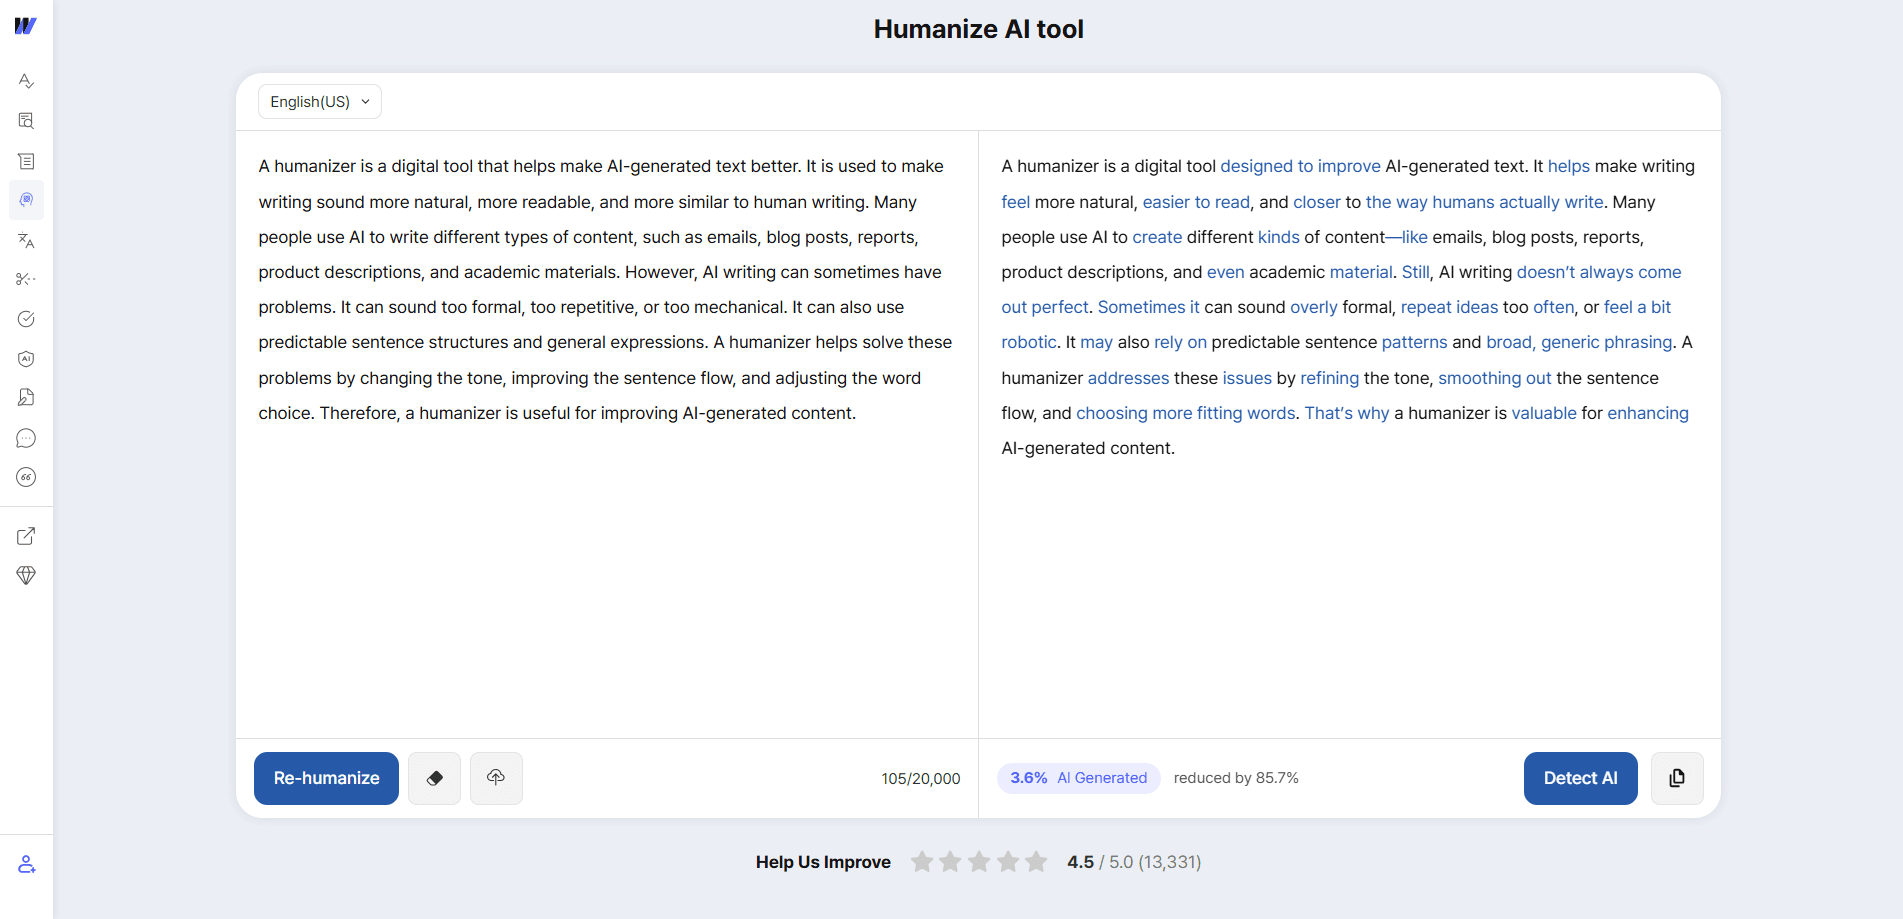
Task: Click the 3.6% AI Generated badge
Action: tap(1078, 778)
